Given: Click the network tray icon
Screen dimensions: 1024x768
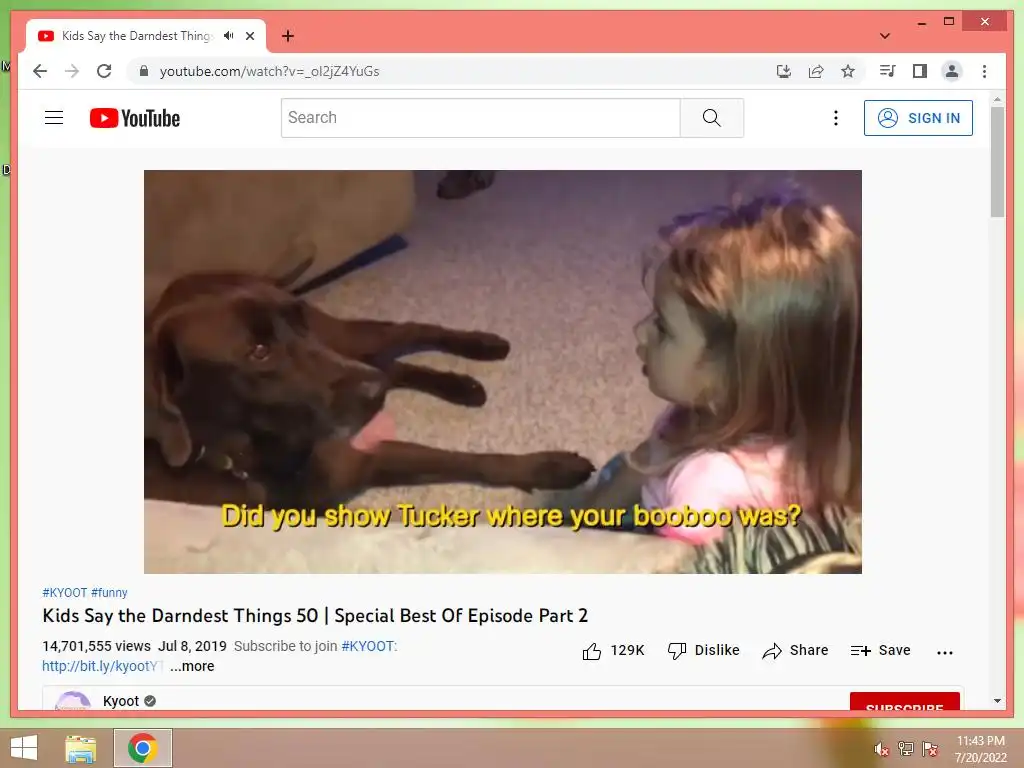Looking at the screenshot, I should coord(906,749).
